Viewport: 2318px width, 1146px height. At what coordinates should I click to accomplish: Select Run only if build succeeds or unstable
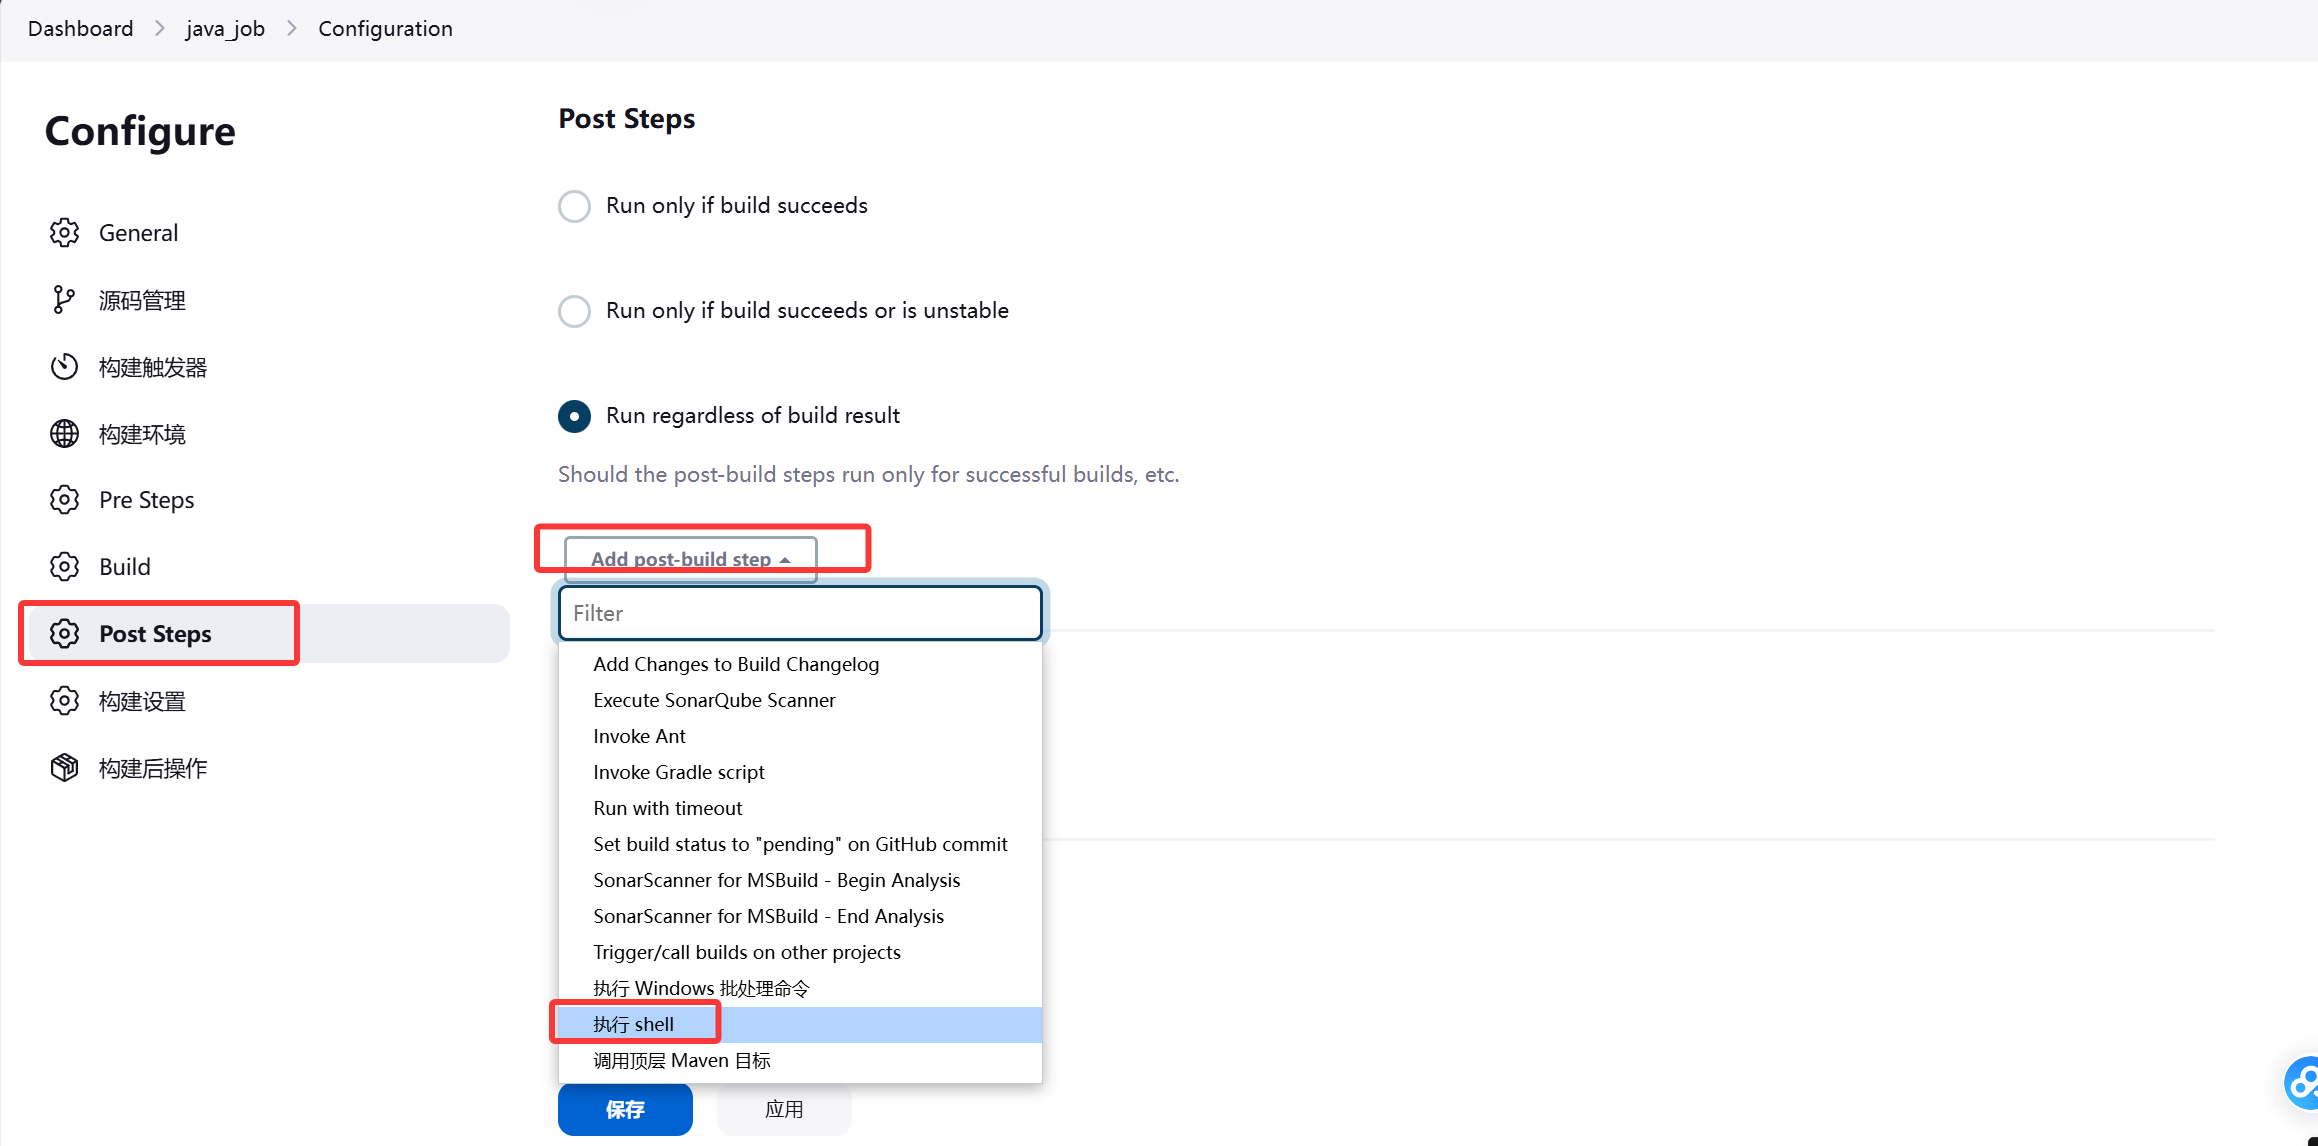pyautogui.click(x=574, y=311)
